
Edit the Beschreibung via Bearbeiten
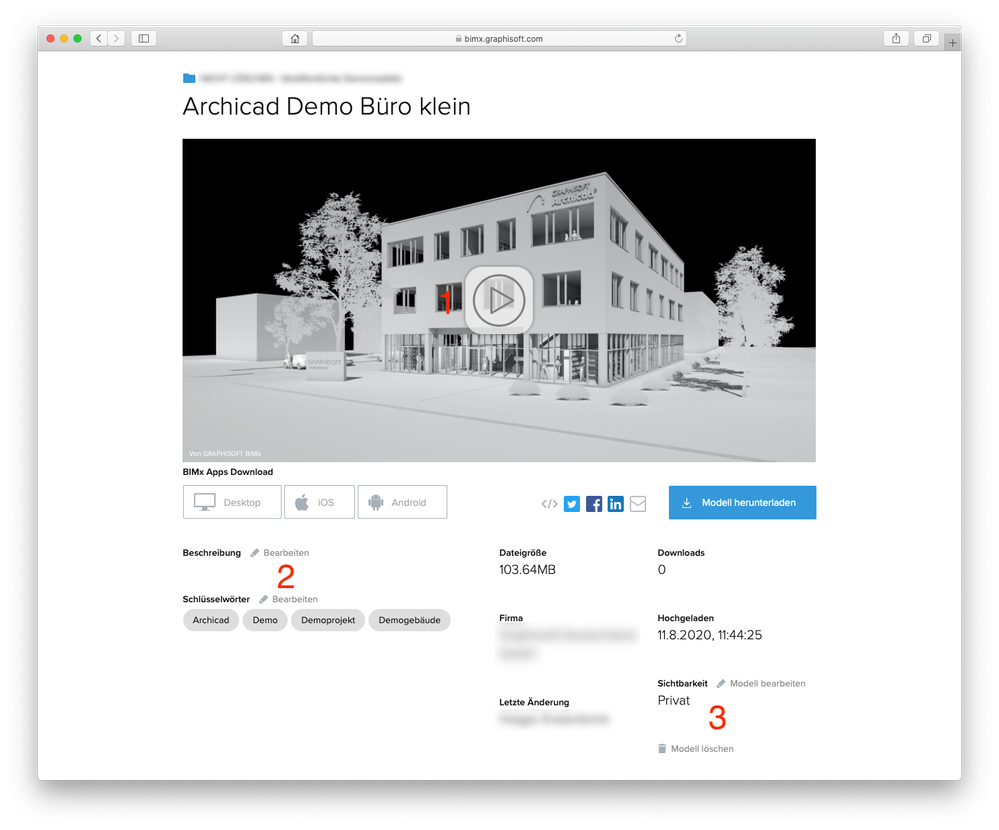[280, 553]
